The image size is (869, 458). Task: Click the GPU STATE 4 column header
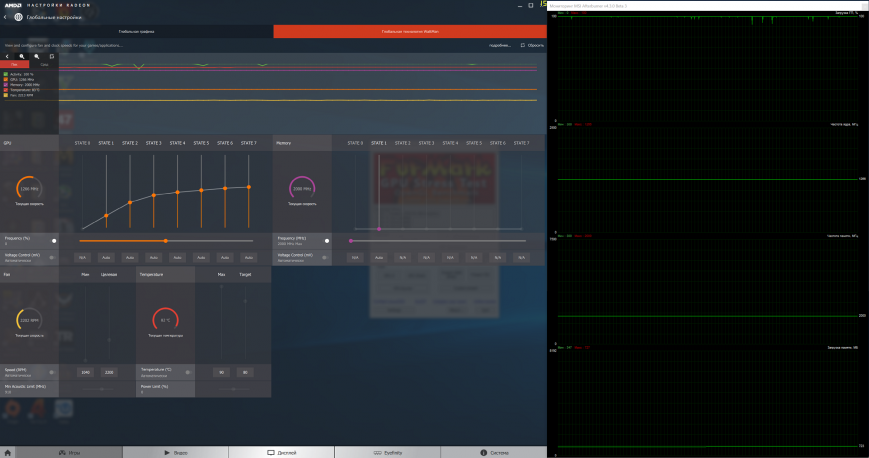click(x=177, y=143)
